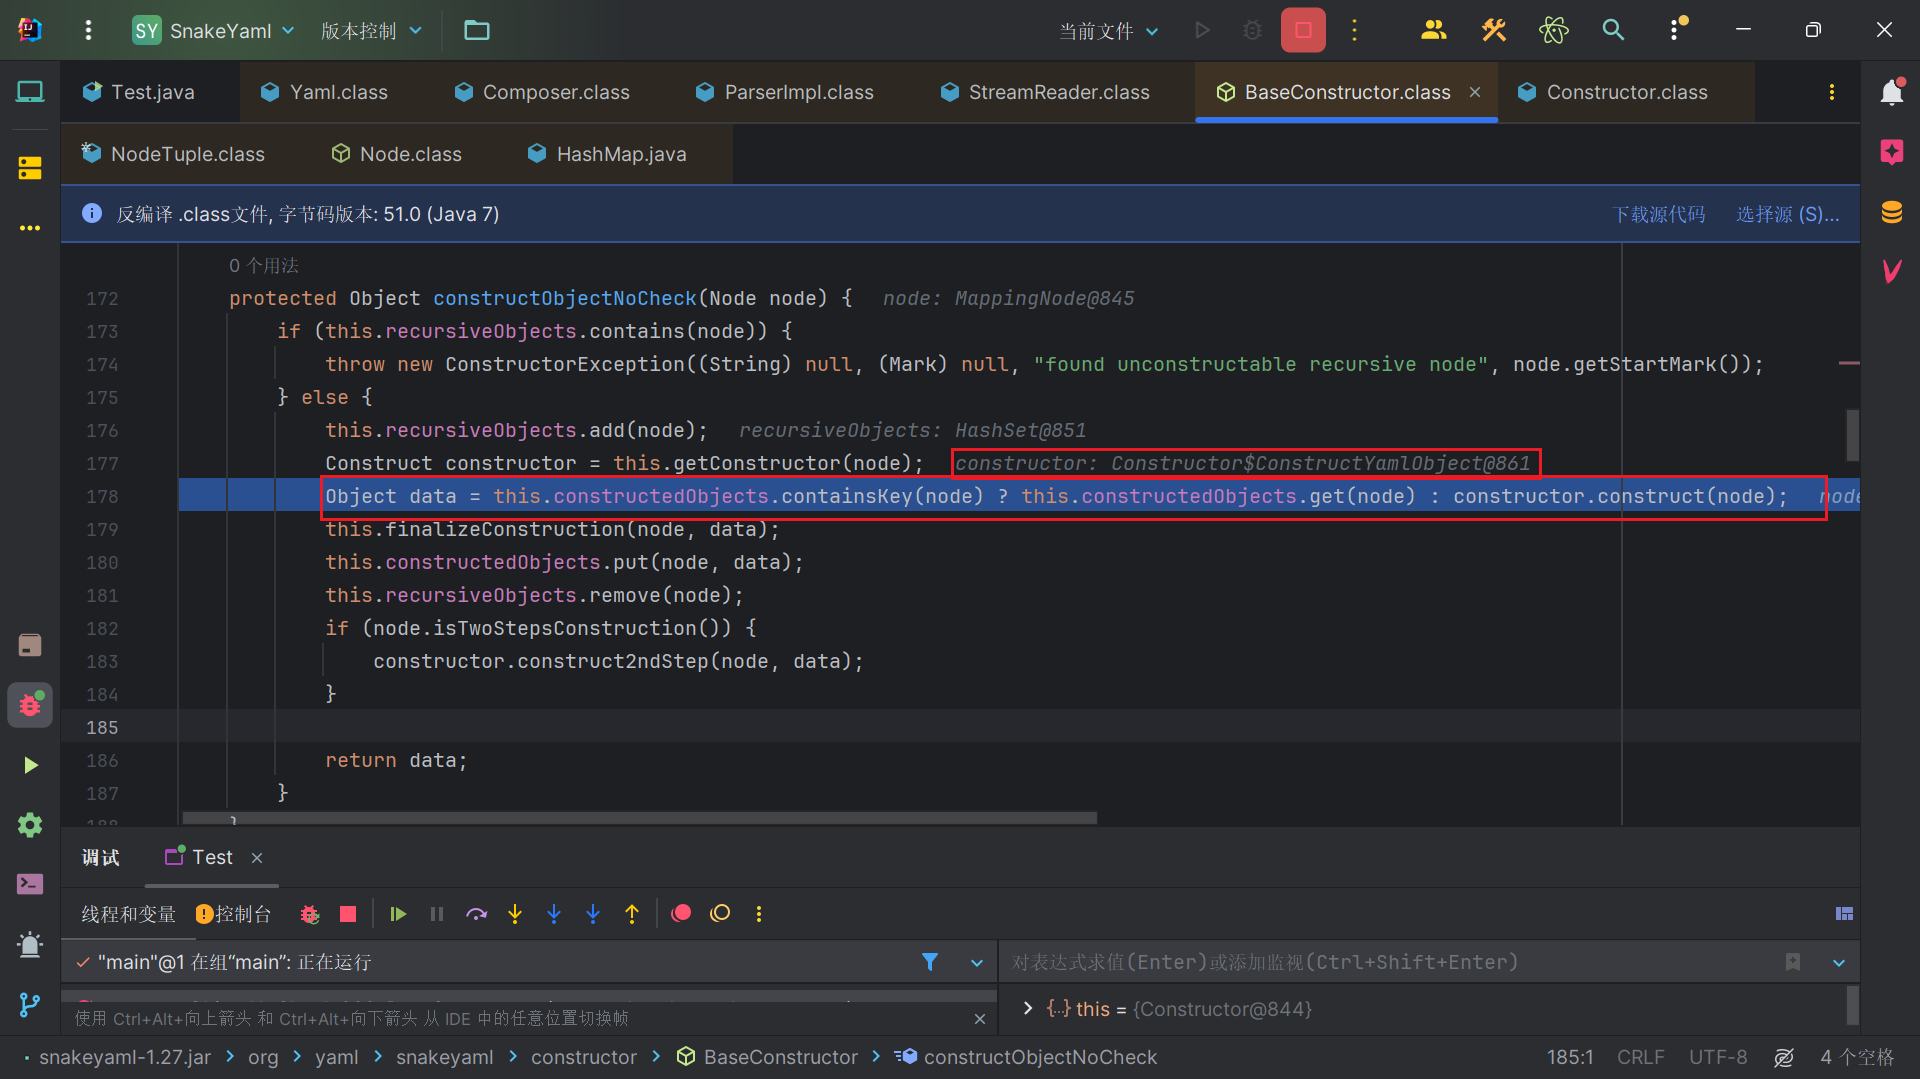Open debug toolbar more-actions dots
This screenshot has height=1079, width=1920.
(759, 914)
